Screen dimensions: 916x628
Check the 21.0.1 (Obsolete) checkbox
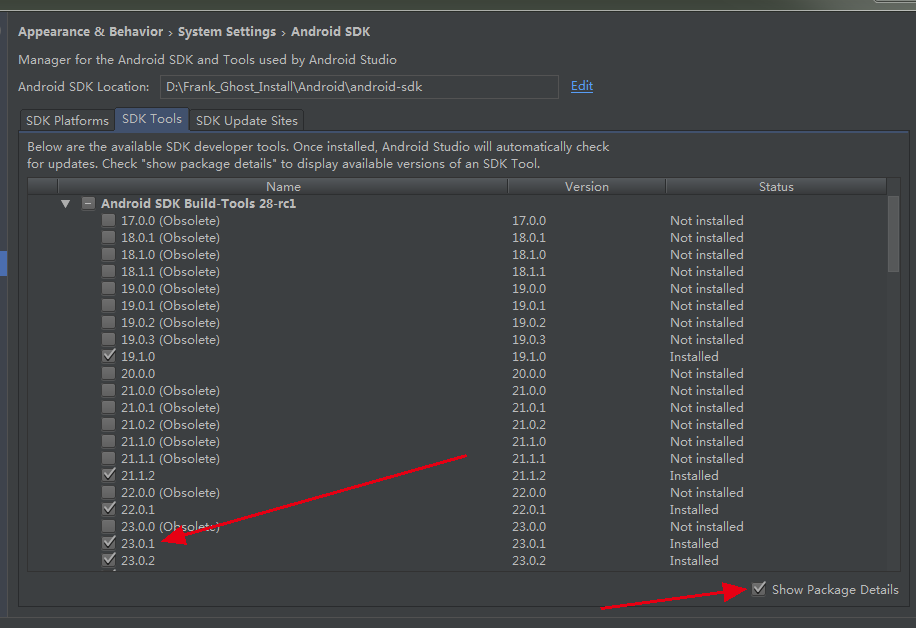(109, 407)
